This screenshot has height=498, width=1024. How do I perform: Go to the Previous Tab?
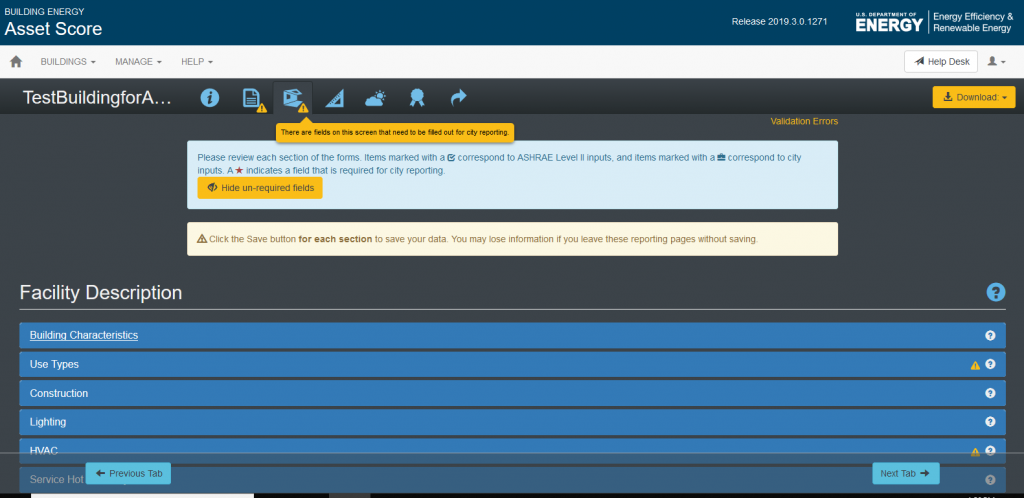coord(128,474)
